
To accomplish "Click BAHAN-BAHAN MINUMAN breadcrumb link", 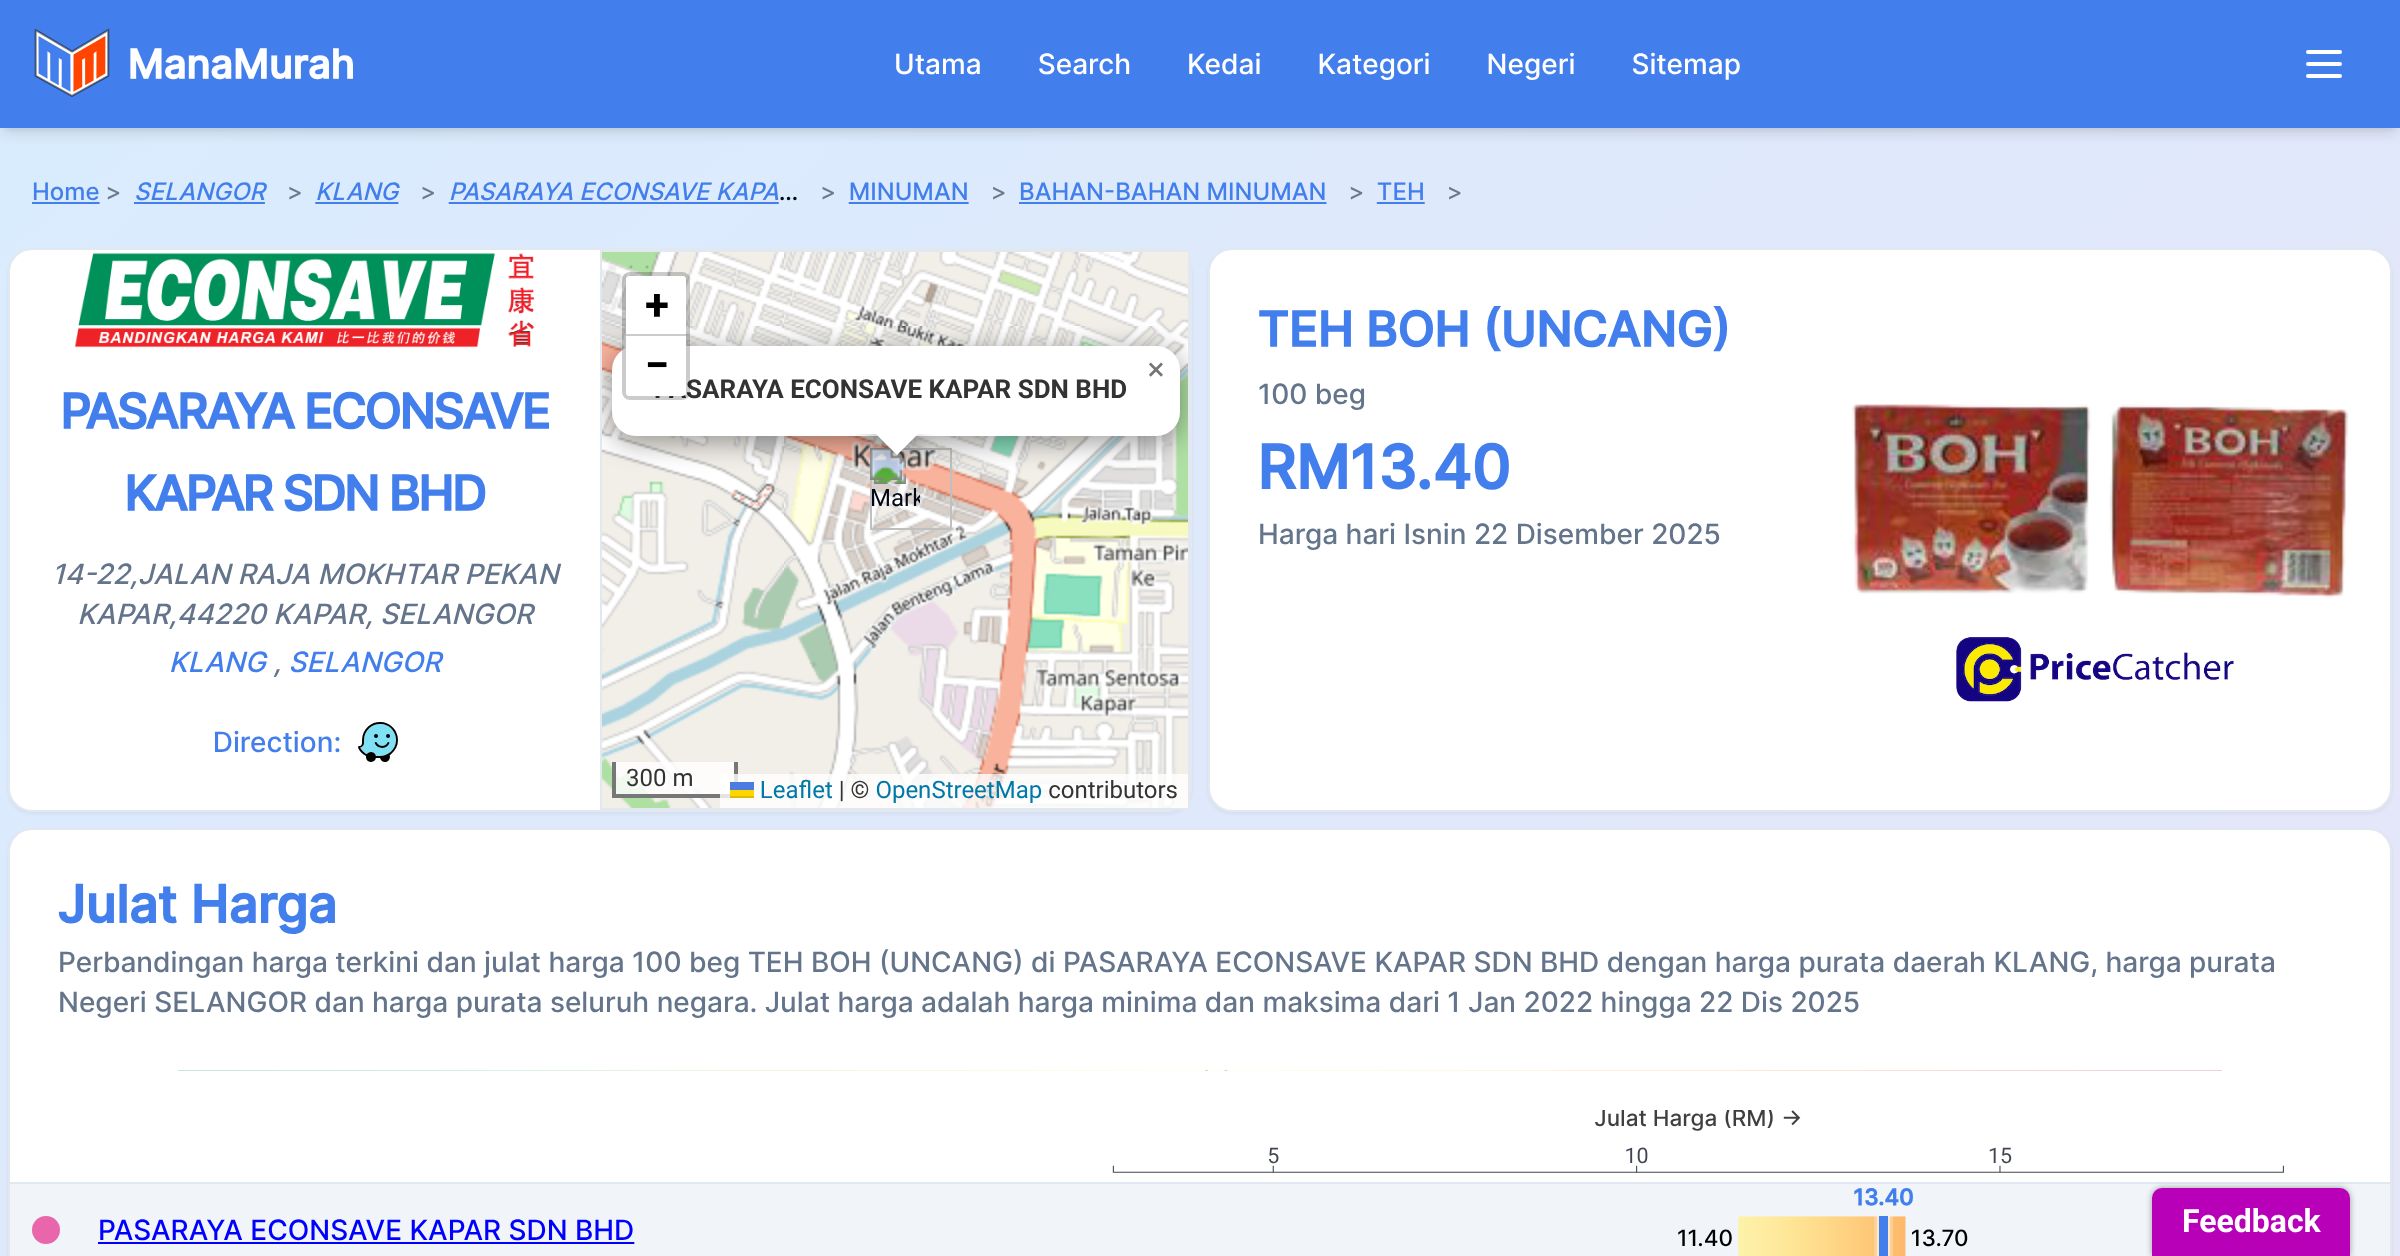I will (x=1172, y=191).
